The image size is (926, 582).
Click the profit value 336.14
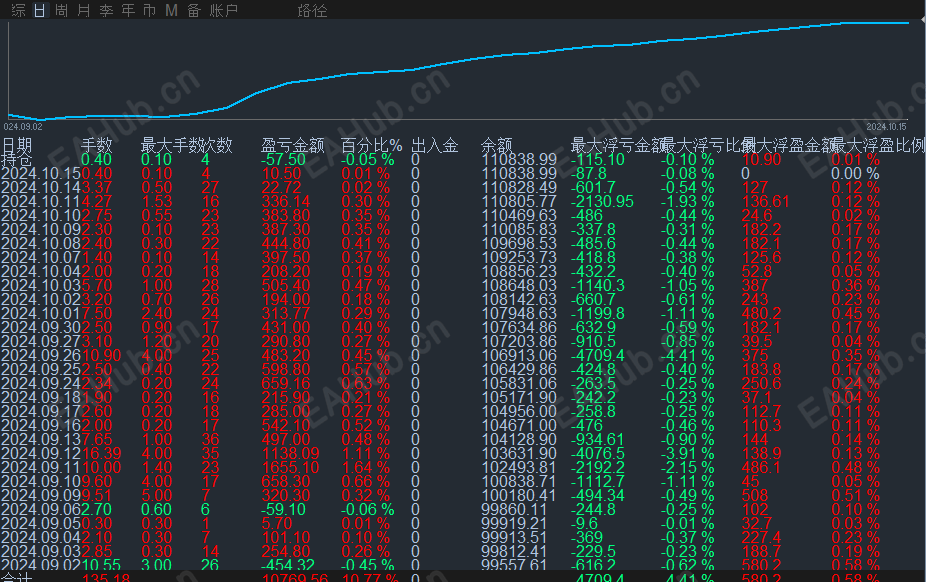[x=286, y=202]
